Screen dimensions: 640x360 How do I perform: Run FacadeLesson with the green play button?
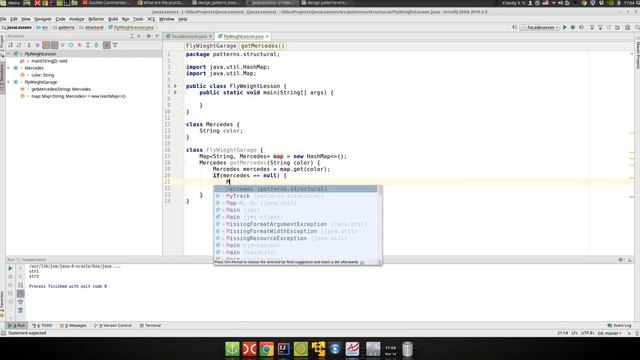(x=565, y=27)
